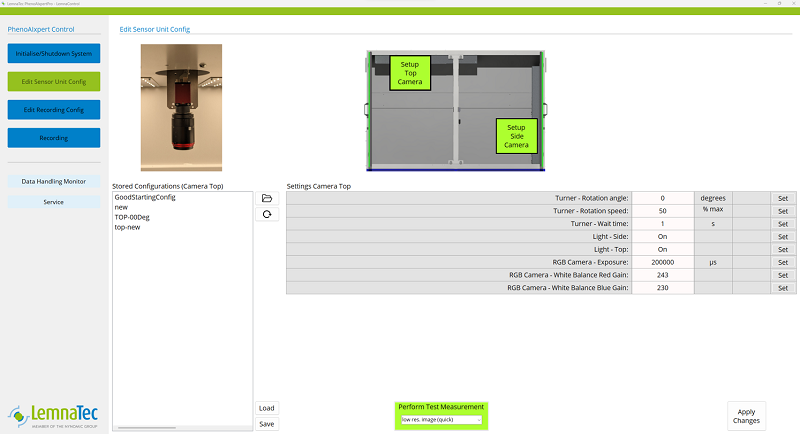The height and width of the screenshot is (434, 800).
Task: Edit the exposure field showing 200000
Action: 663,262
